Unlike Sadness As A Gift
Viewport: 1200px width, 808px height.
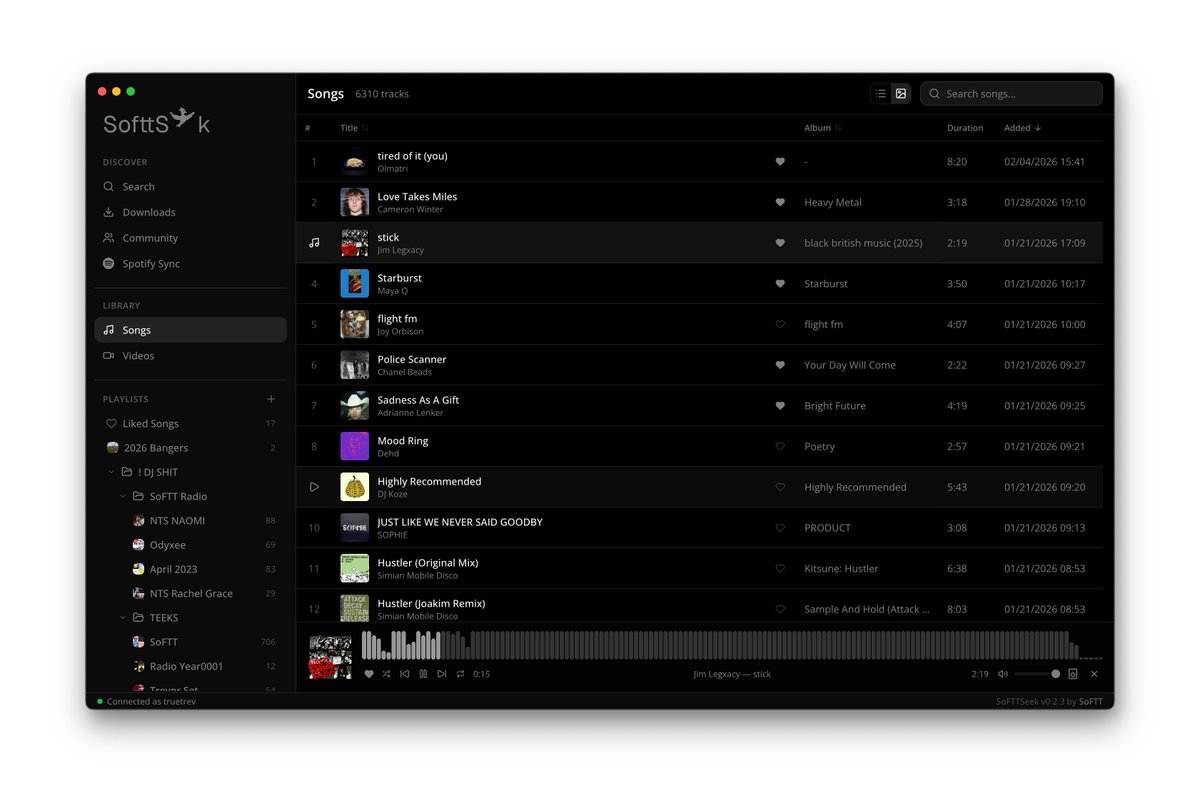click(780, 406)
